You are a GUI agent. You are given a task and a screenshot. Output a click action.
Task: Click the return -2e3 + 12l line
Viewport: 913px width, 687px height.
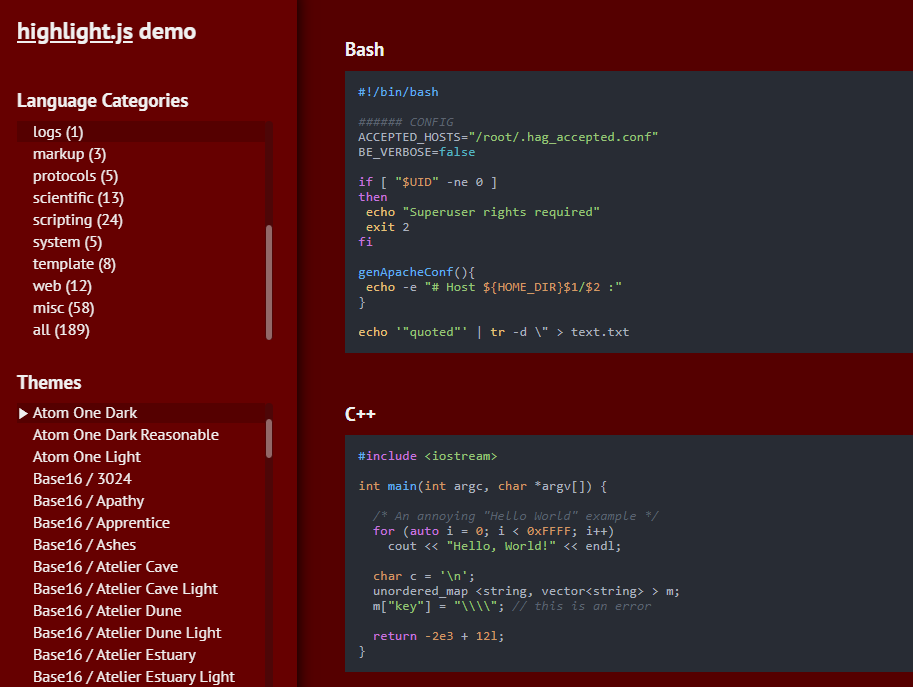click(438, 636)
